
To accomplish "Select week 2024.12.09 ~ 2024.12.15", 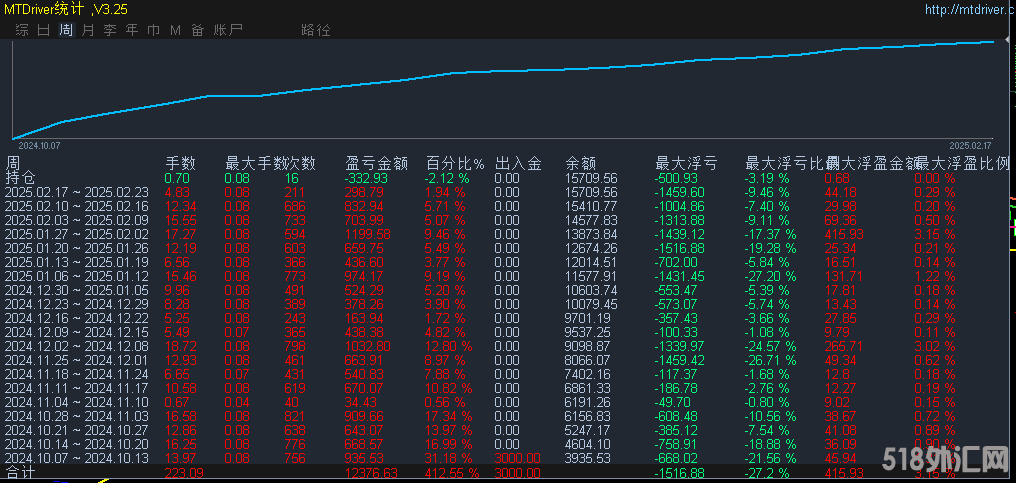I will pos(76,333).
